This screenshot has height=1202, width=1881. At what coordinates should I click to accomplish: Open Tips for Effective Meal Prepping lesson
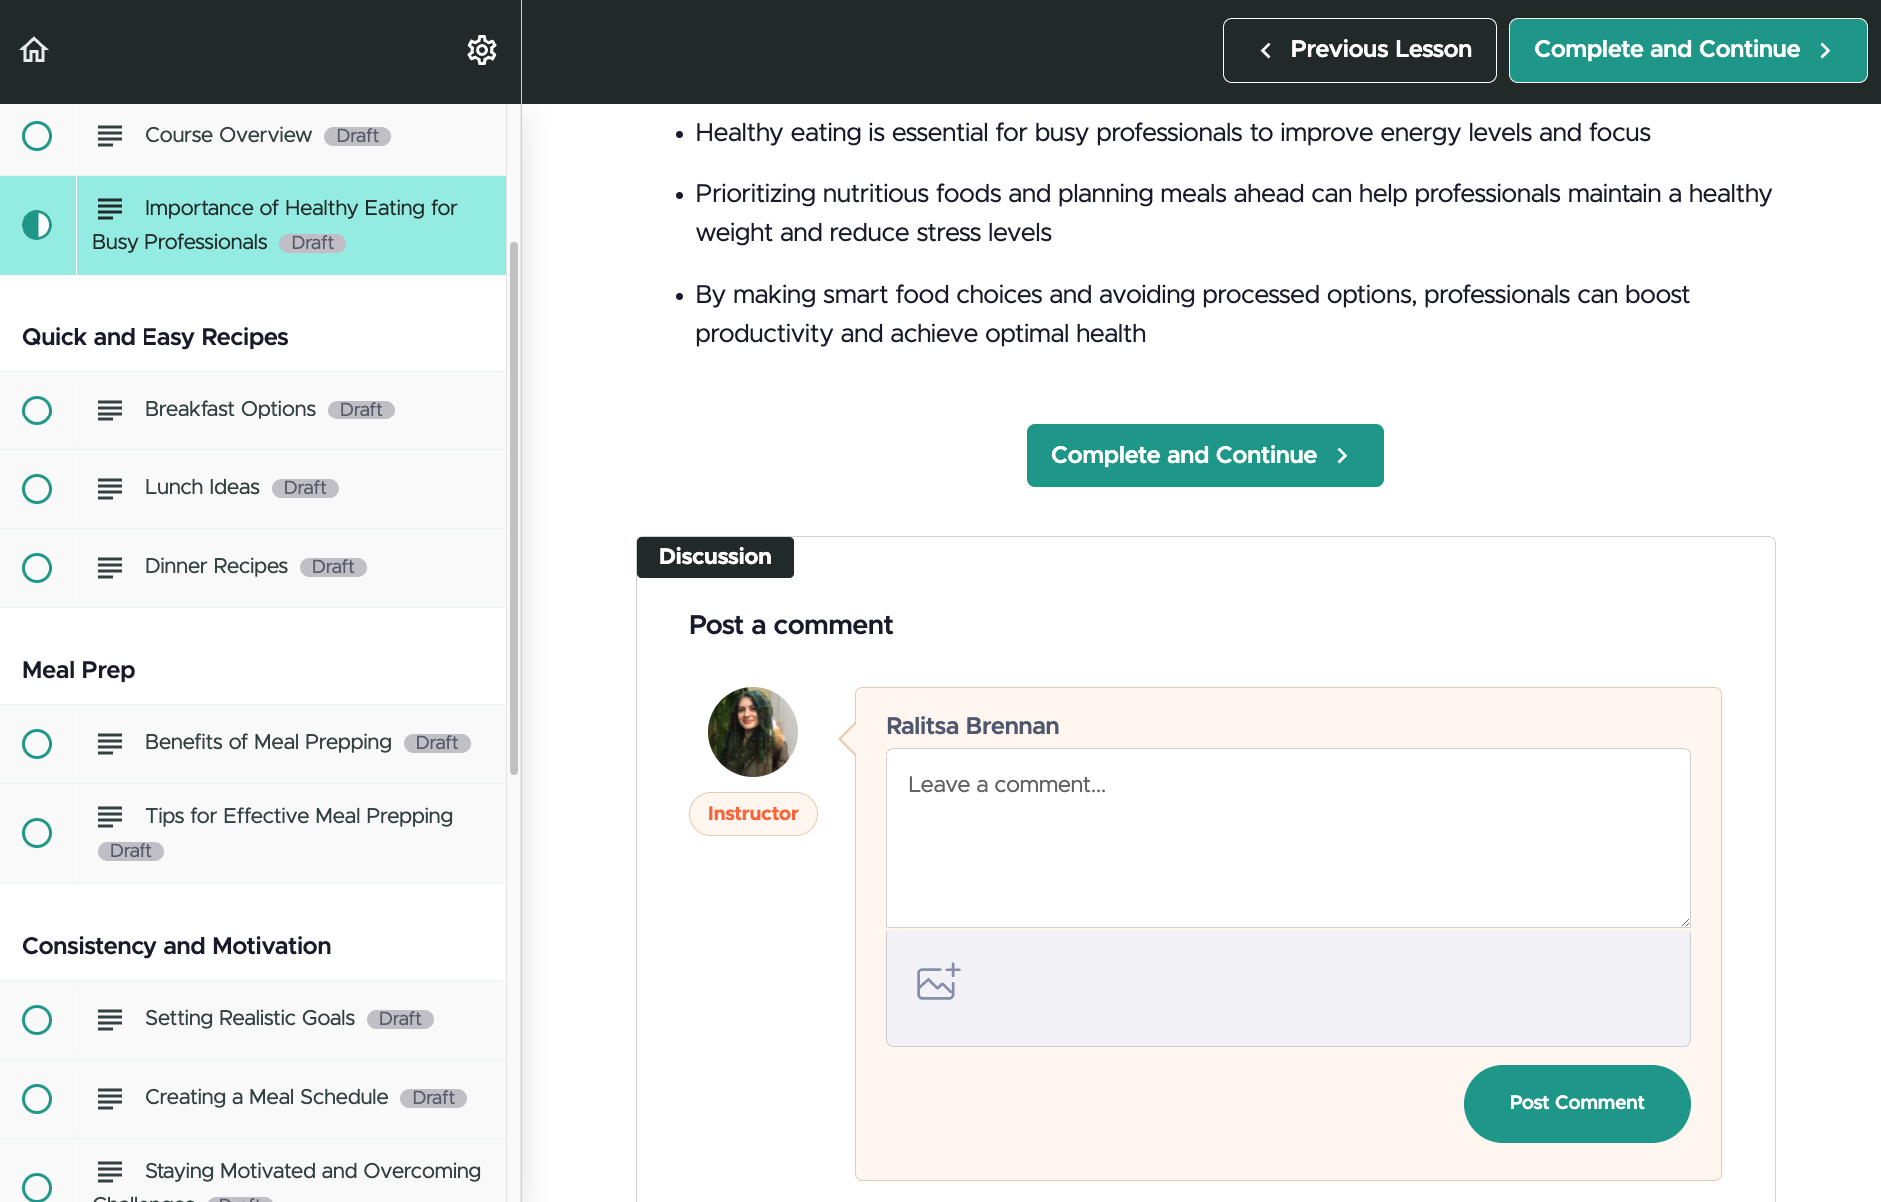[299, 816]
